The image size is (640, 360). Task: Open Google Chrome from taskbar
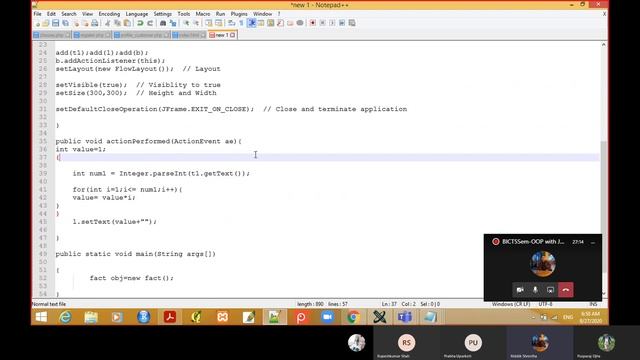pyautogui.click(x=353, y=317)
